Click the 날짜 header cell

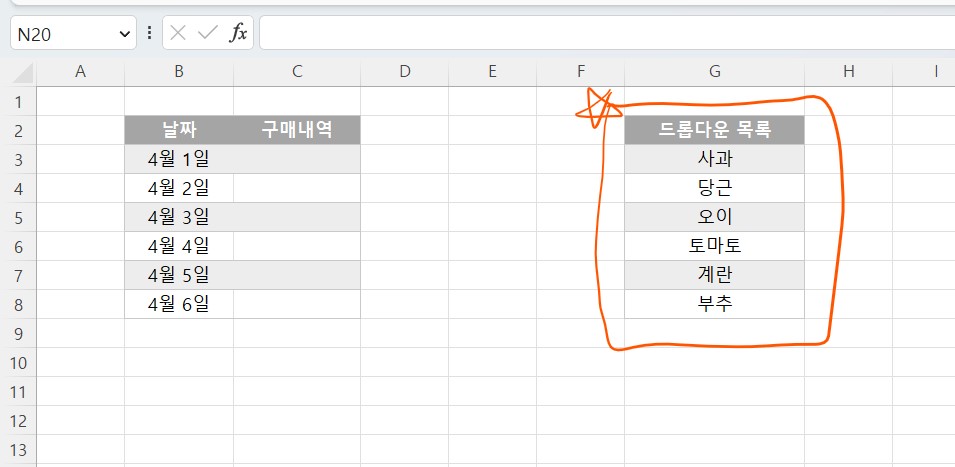point(179,130)
